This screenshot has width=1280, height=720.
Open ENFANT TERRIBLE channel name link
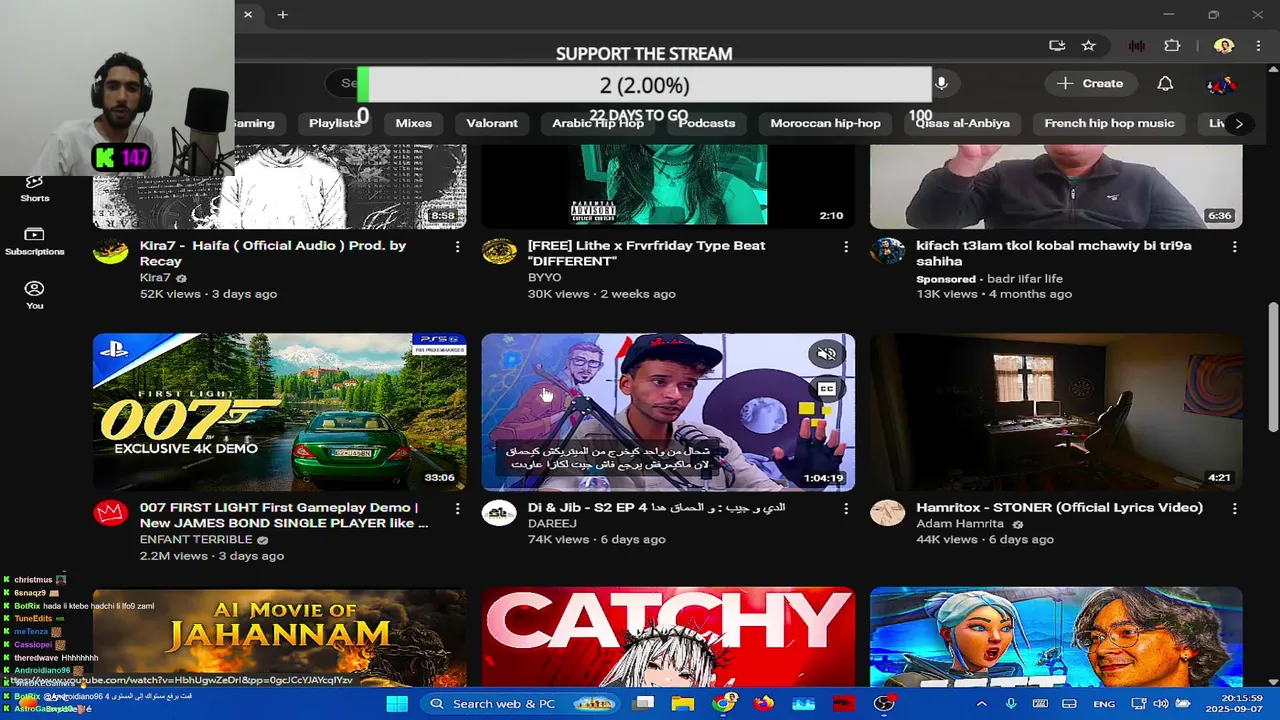tap(196, 539)
